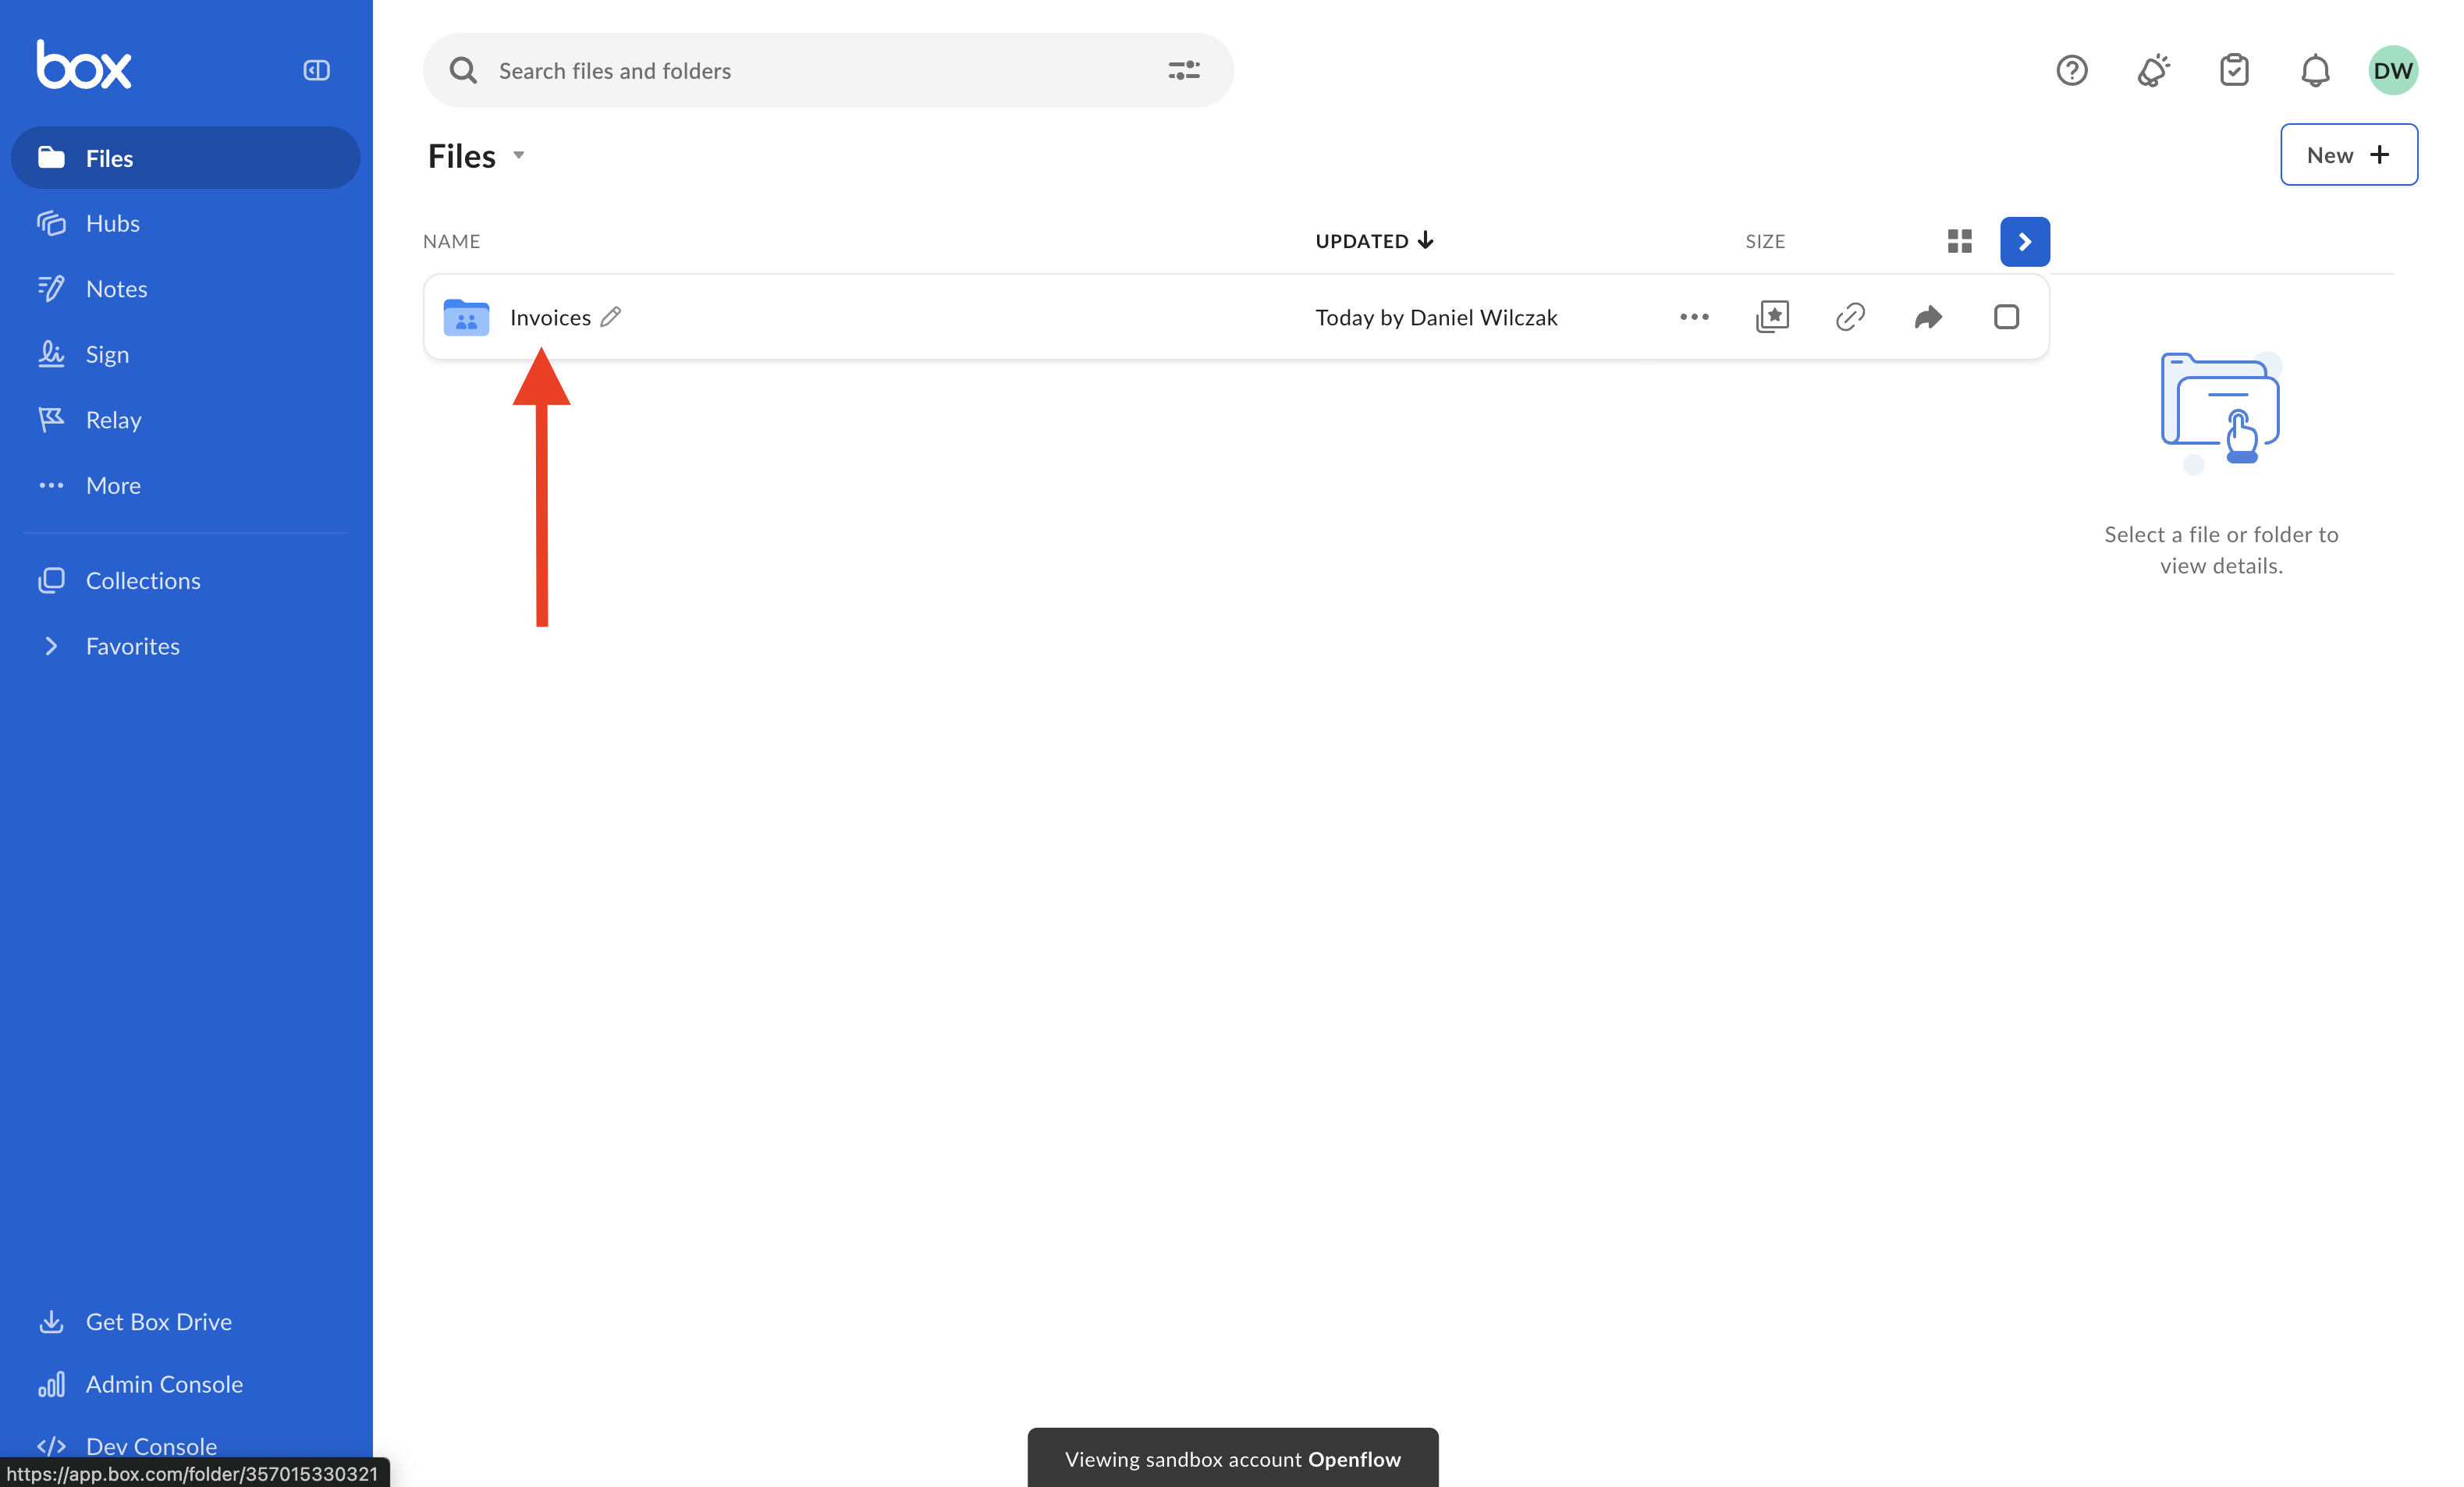Viewport: 2464px width, 1487px height.
Task: Copy shared link for Invoices folder
Action: coord(1849,317)
